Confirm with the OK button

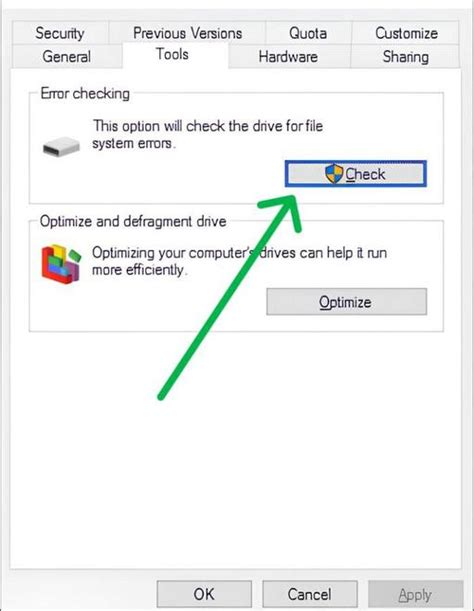click(204, 594)
